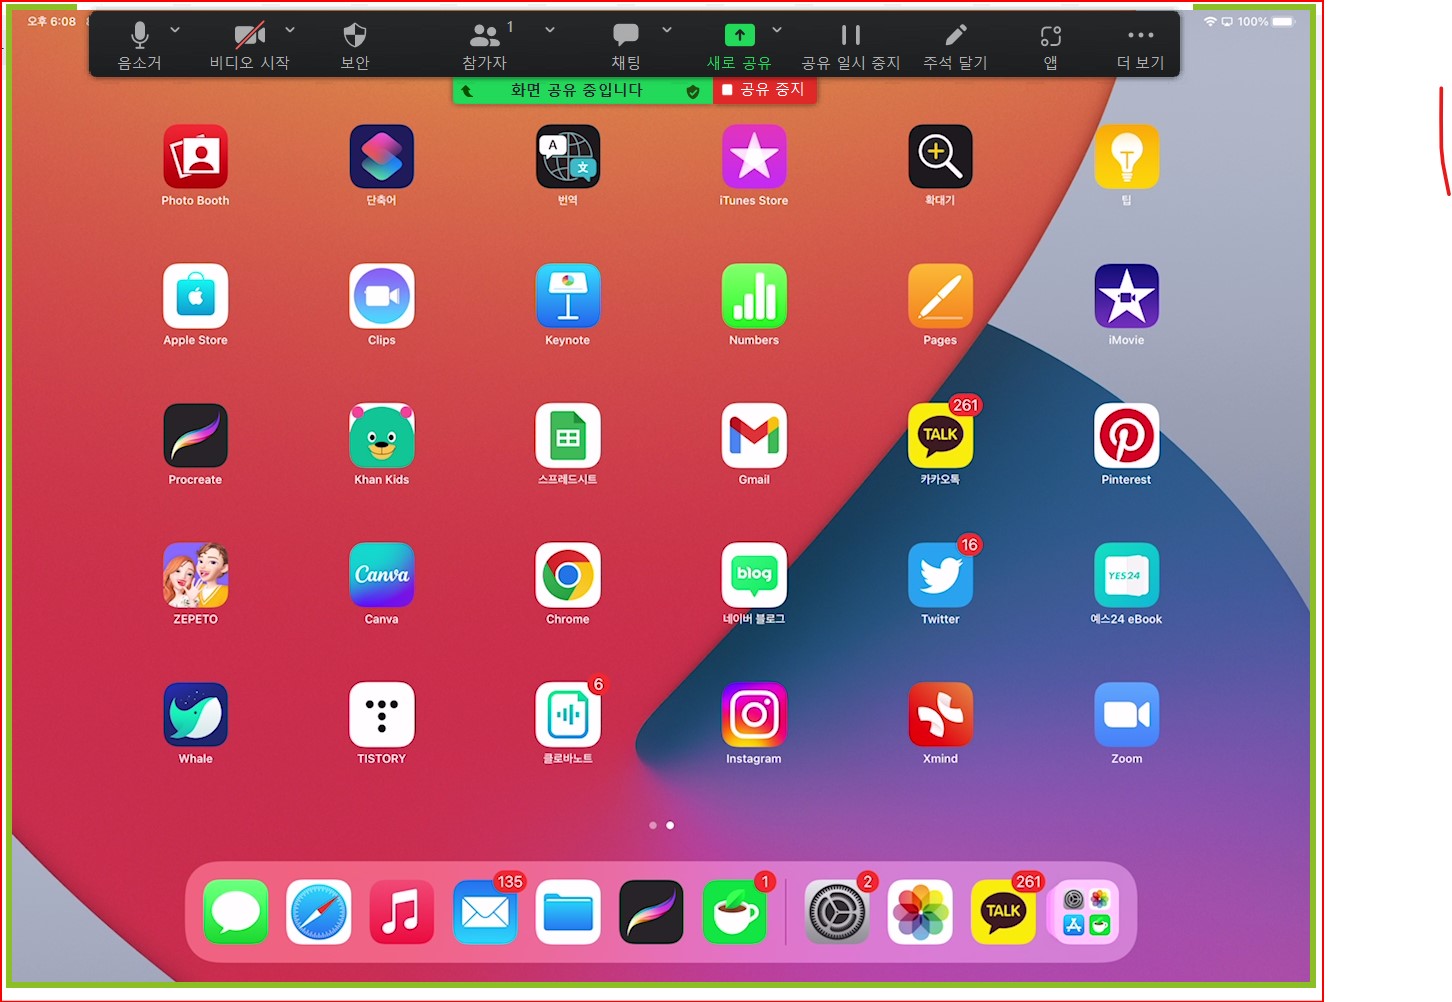Open KakaoTalk in the dock

pos(1003,912)
